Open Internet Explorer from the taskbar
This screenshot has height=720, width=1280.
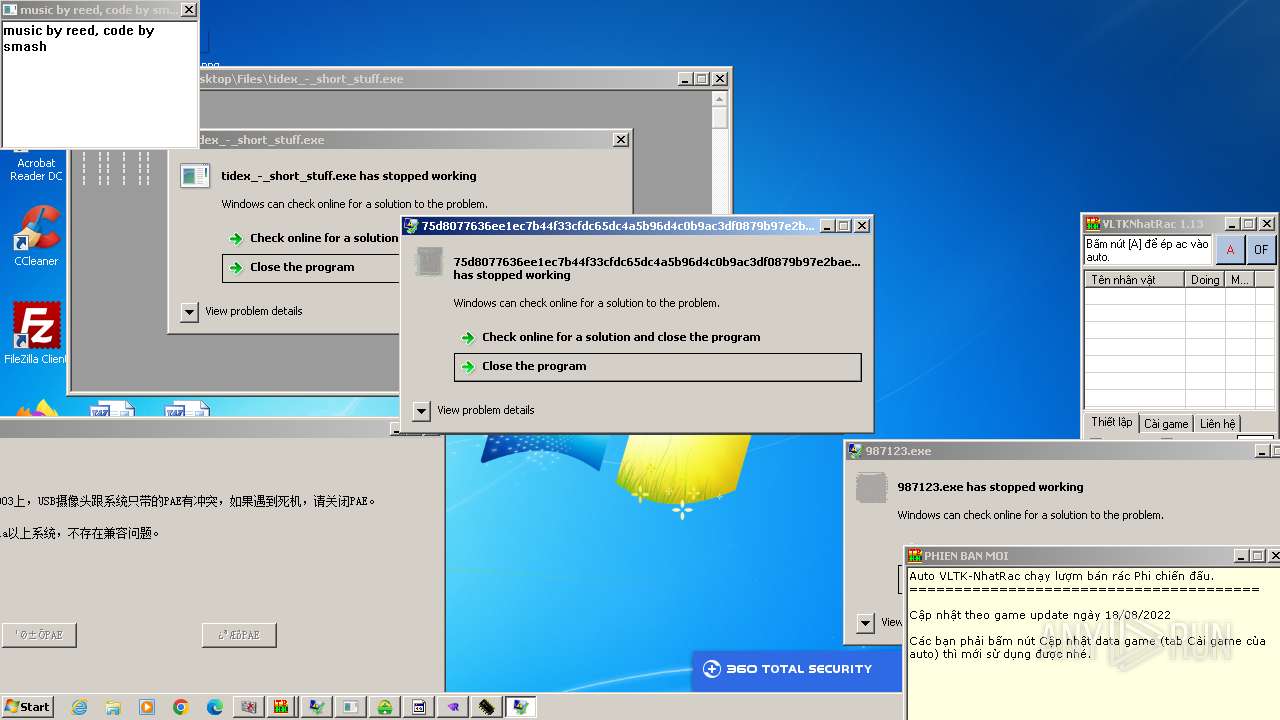(x=79, y=707)
